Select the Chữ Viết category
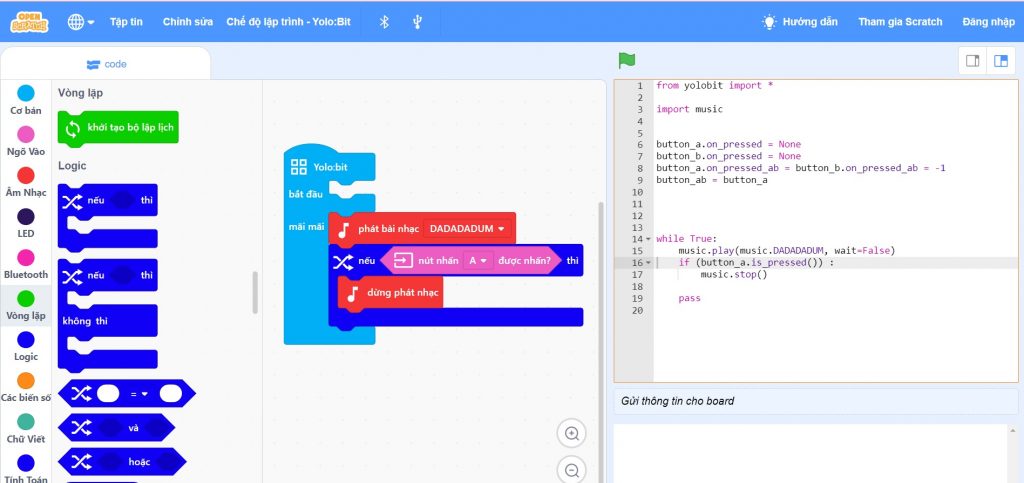 click(x=25, y=429)
